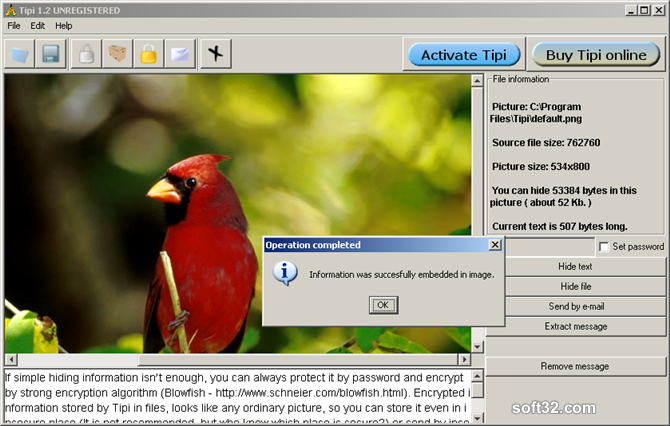This screenshot has width=670, height=426.
Task: Click the text box scrollbar thumb
Action: pos(477,390)
